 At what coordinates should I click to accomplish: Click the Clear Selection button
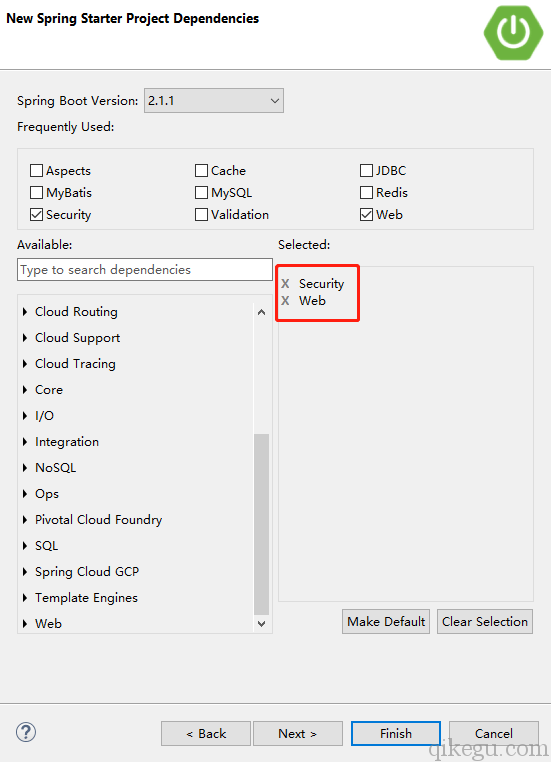click(485, 622)
